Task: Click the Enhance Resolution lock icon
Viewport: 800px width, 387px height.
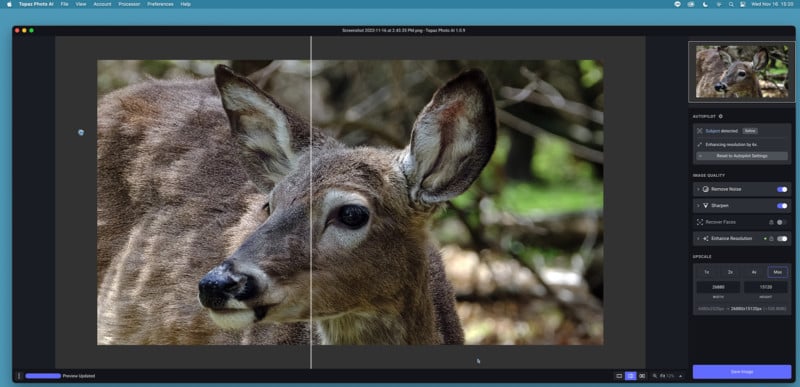Action: click(771, 239)
